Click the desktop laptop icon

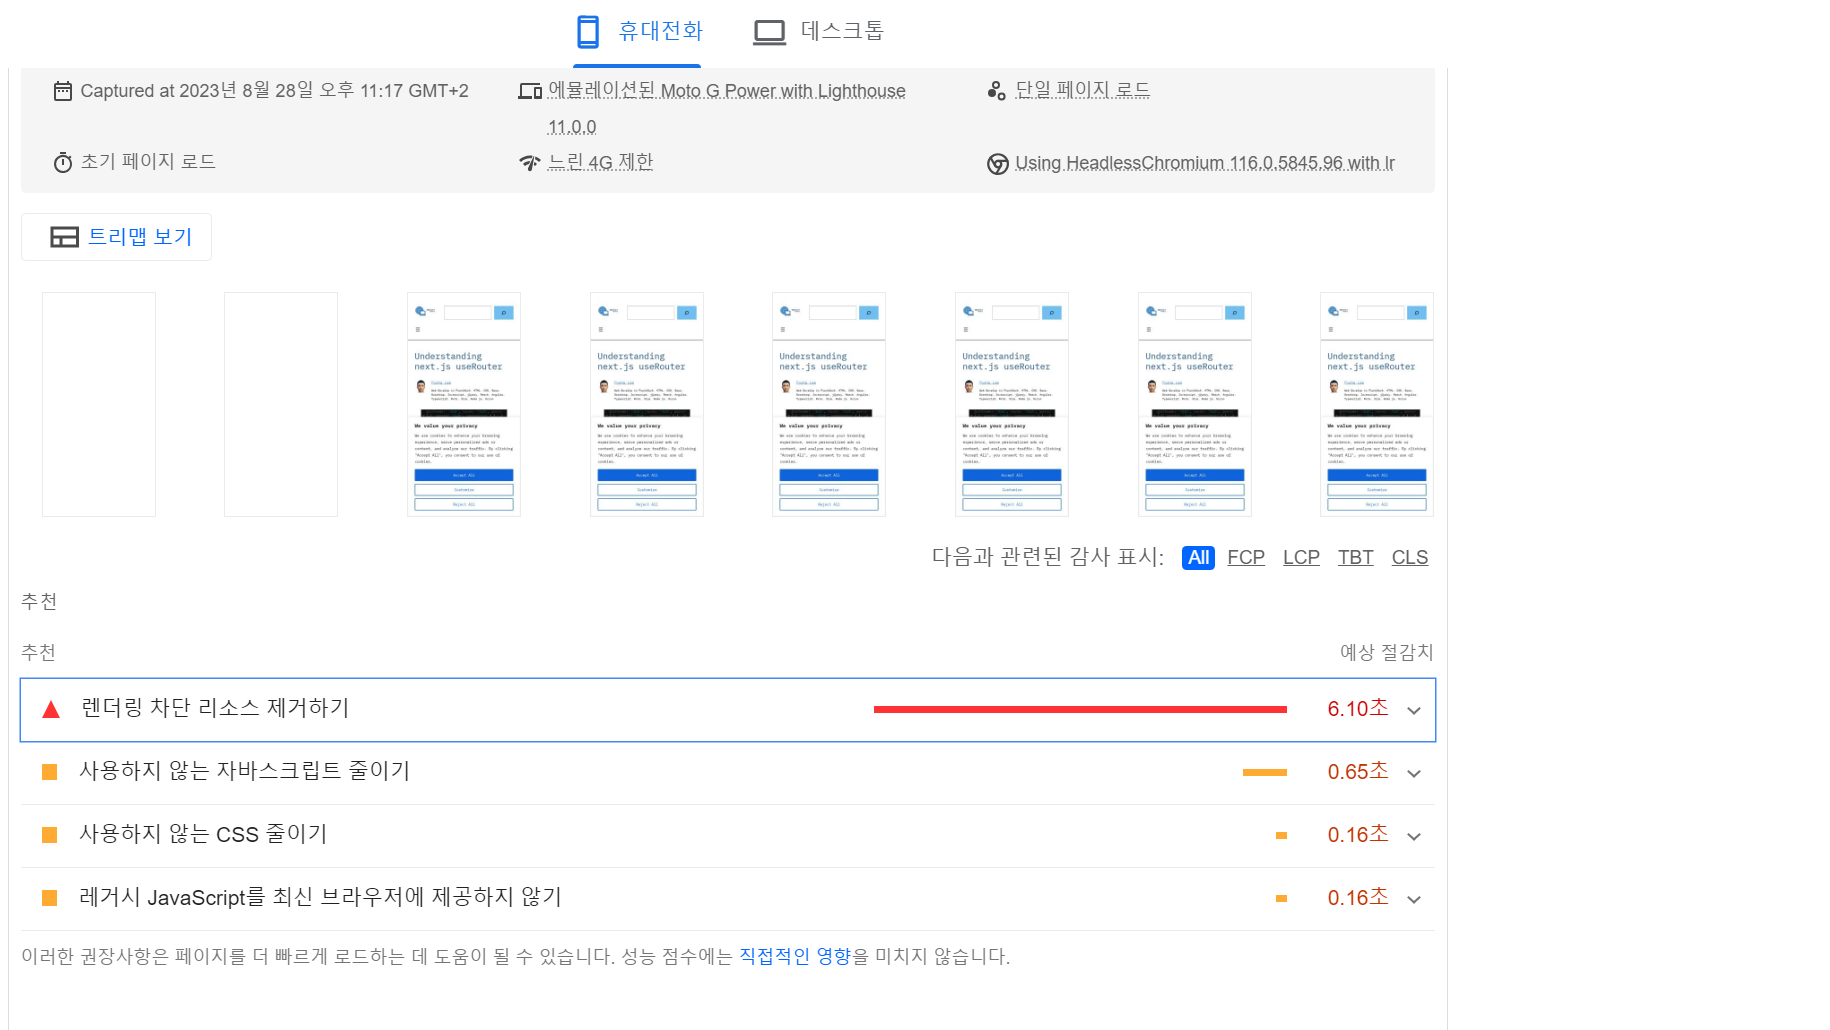(770, 32)
